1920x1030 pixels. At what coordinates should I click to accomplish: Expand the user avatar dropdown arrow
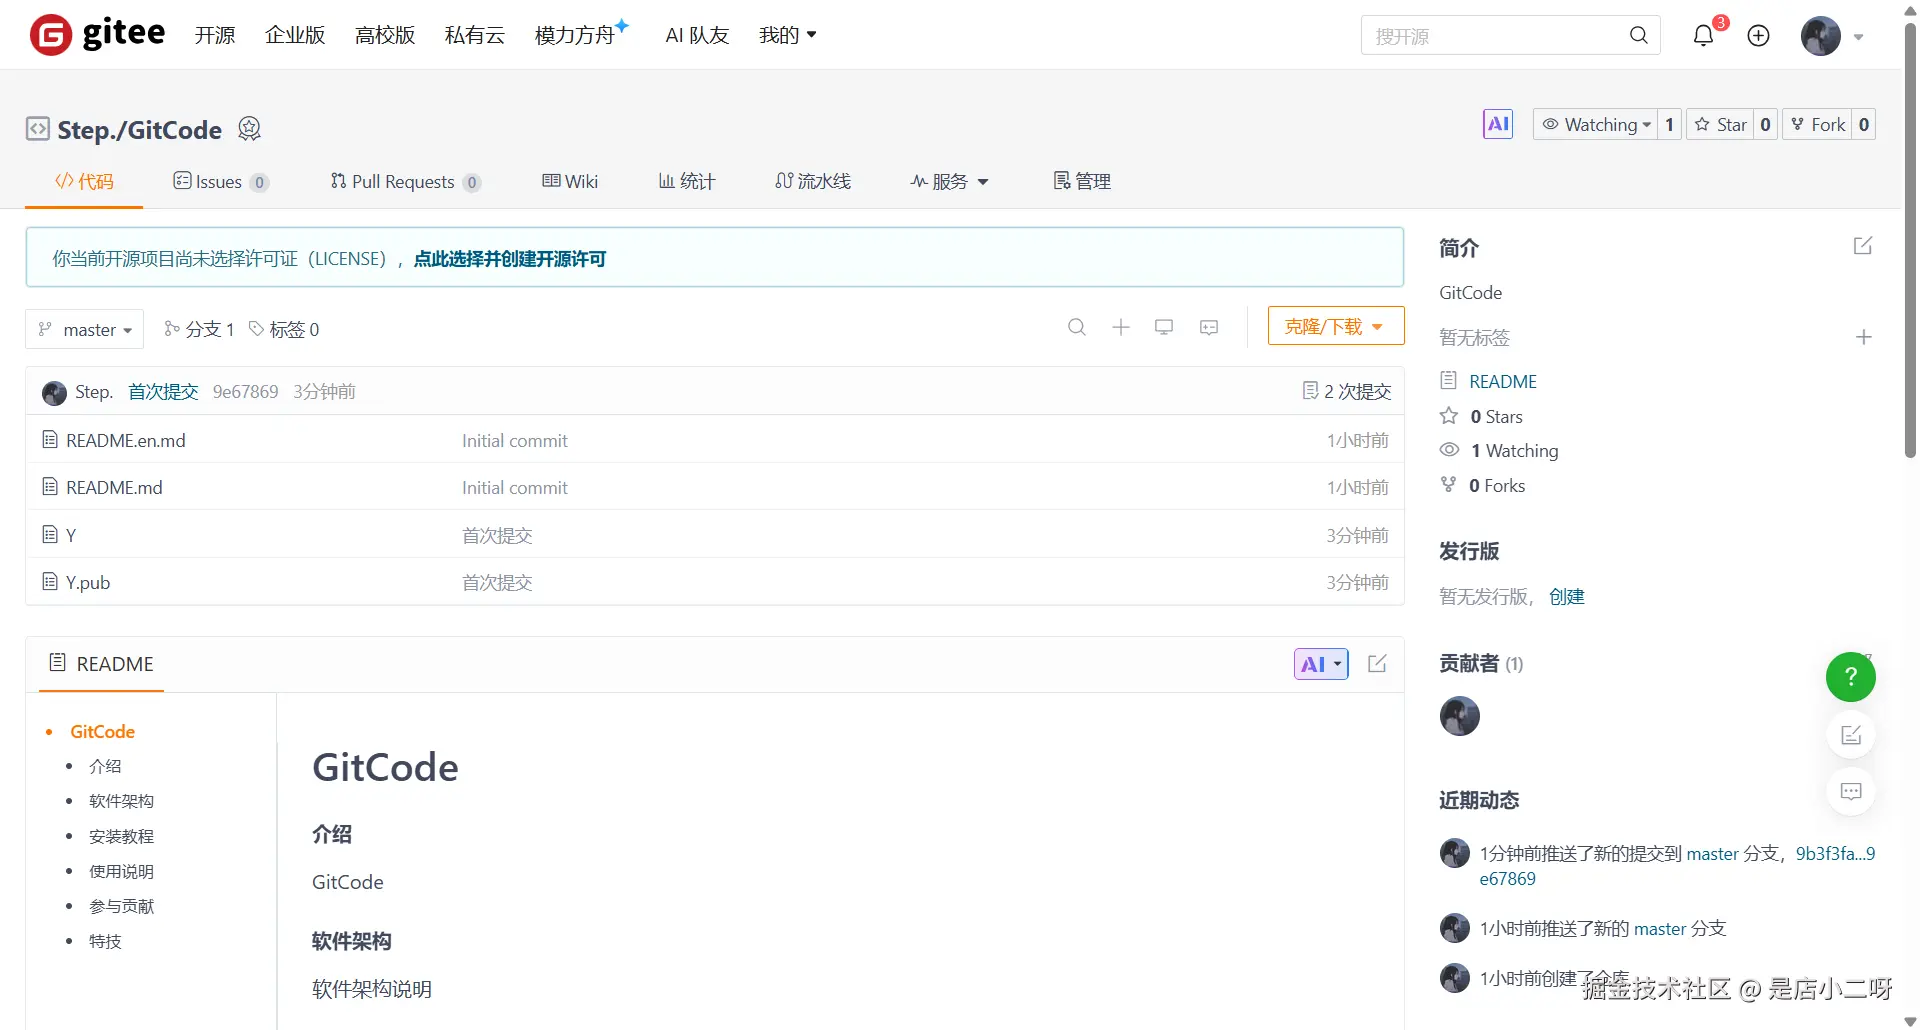click(x=1859, y=37)
